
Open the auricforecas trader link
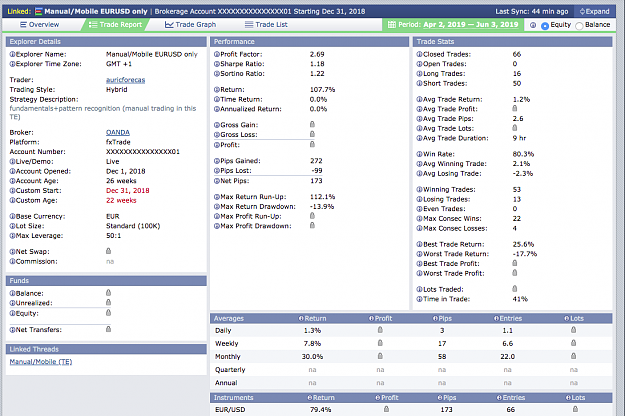(126, 80)
